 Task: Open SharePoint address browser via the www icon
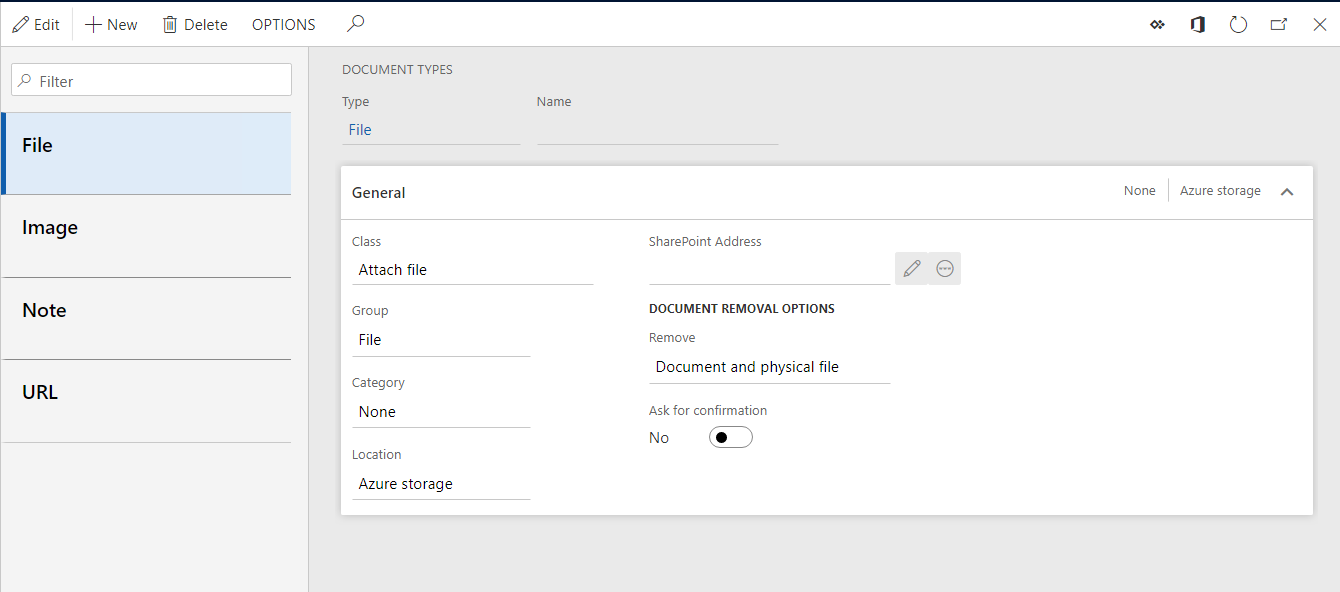click(x=945, y=268)
